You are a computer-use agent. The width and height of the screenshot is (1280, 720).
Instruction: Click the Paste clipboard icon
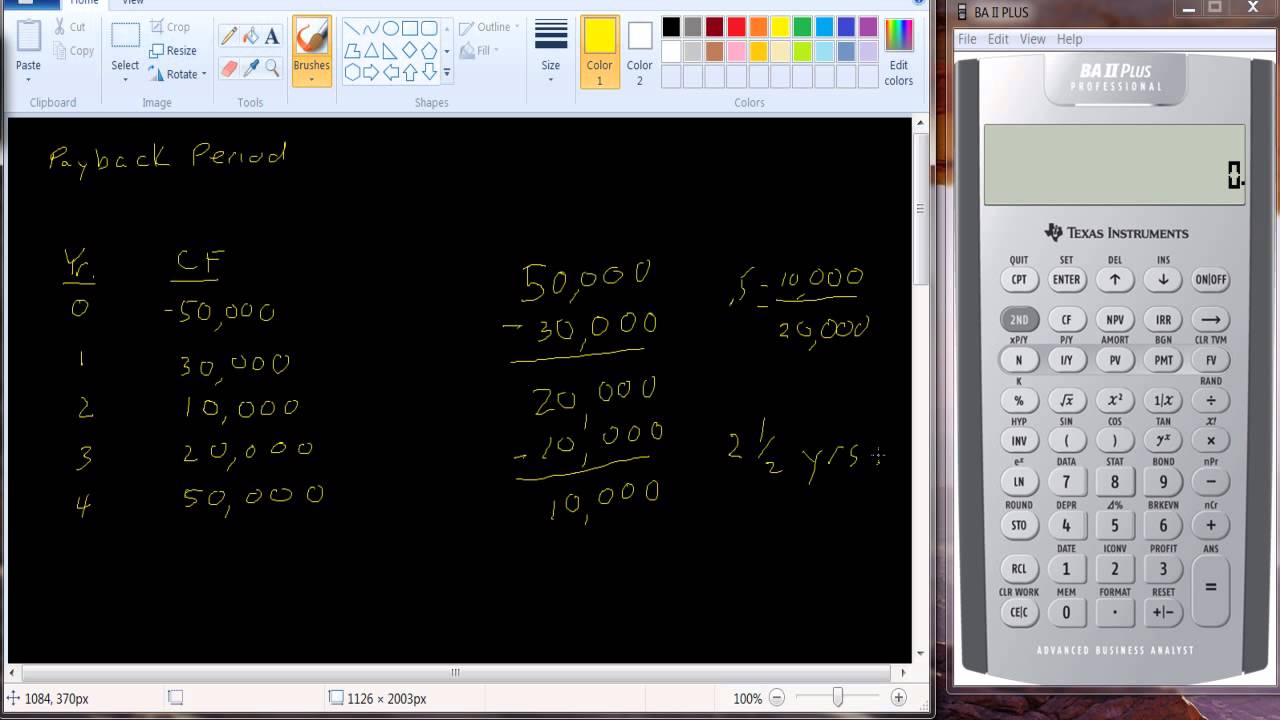click(x=29, y=36)
